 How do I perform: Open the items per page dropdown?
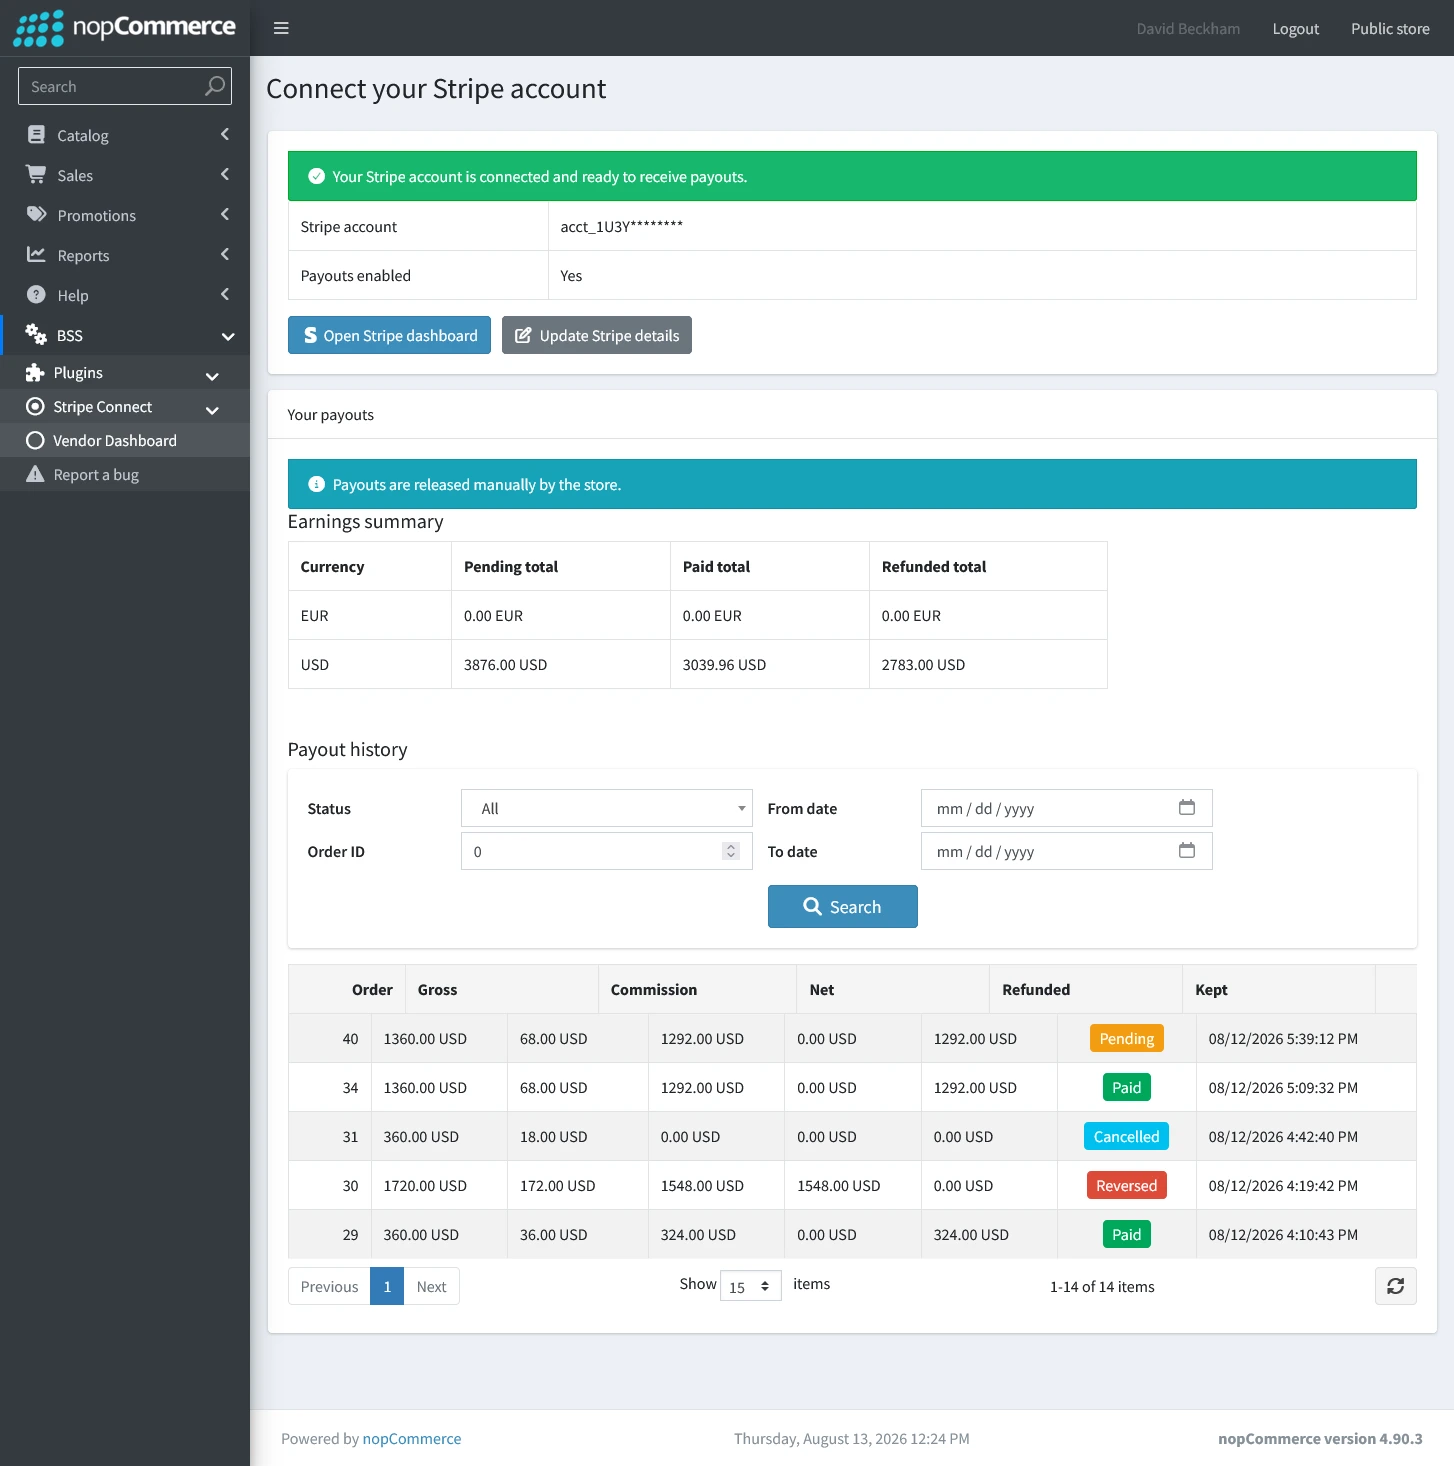coord(750,1287)
